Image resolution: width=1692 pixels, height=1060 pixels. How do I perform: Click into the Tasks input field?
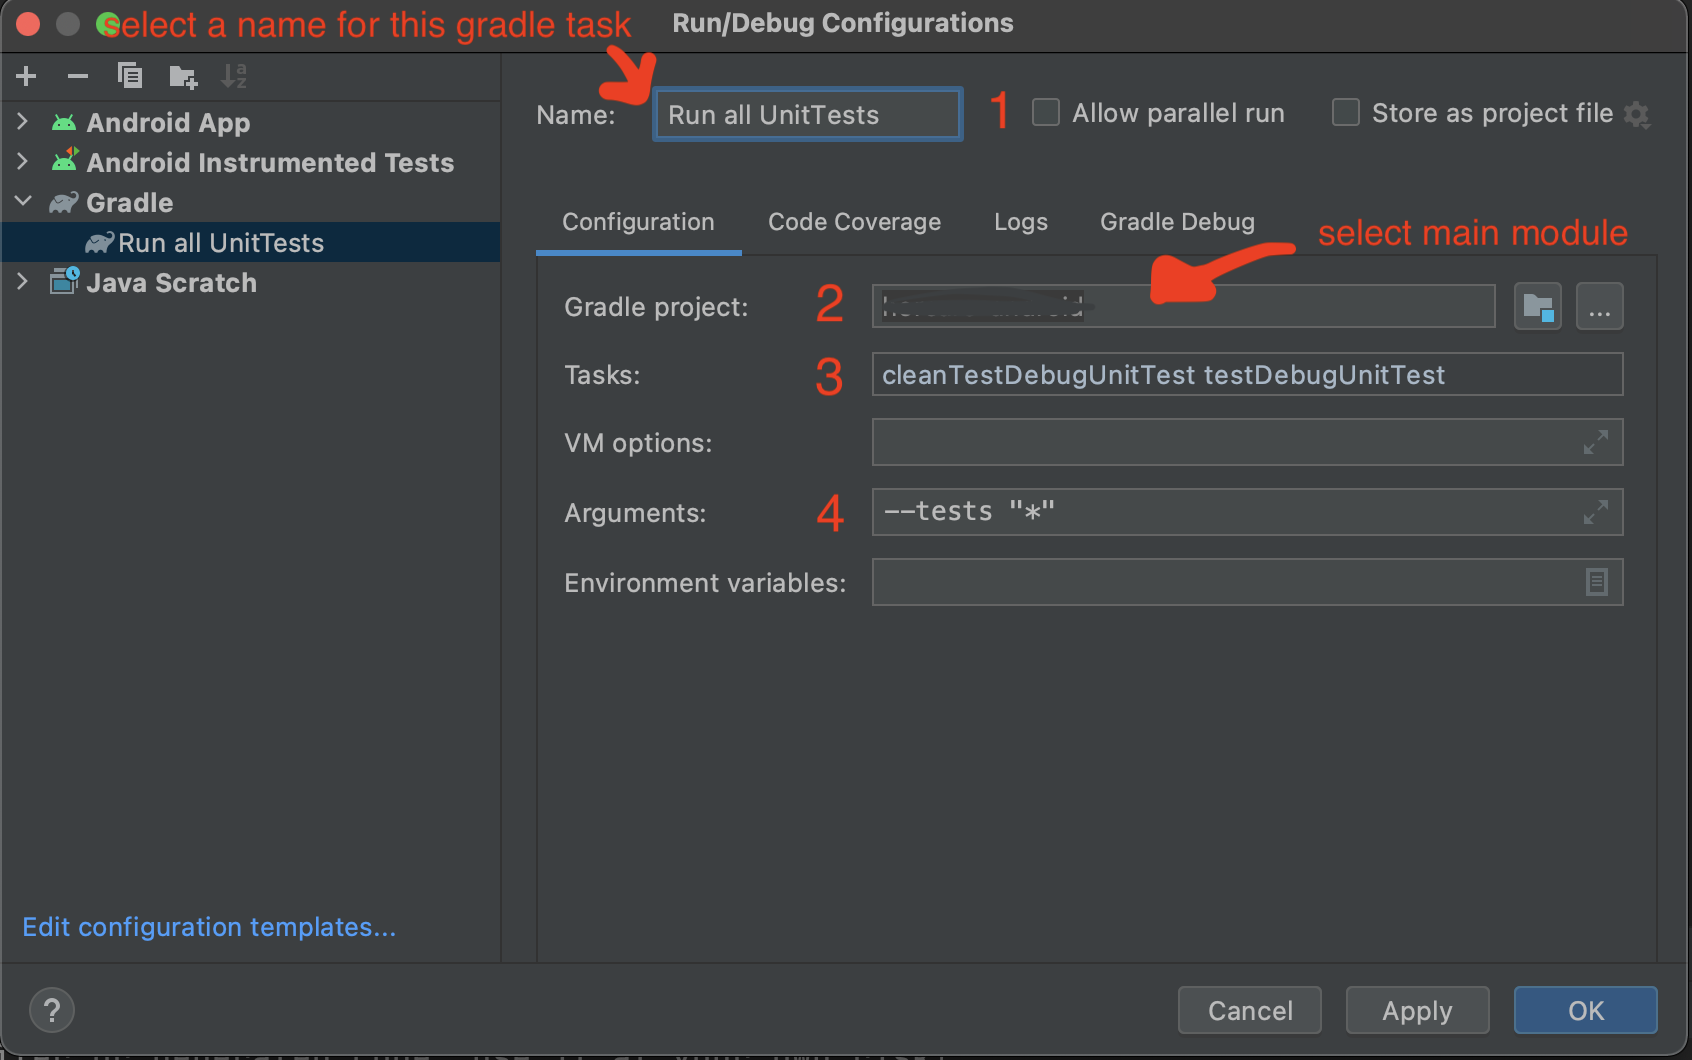click(1246, 375)
